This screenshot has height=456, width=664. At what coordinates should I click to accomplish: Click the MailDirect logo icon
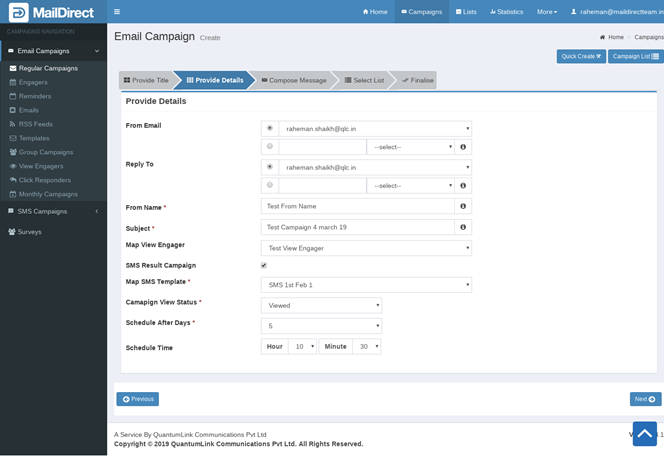point(16,12)
